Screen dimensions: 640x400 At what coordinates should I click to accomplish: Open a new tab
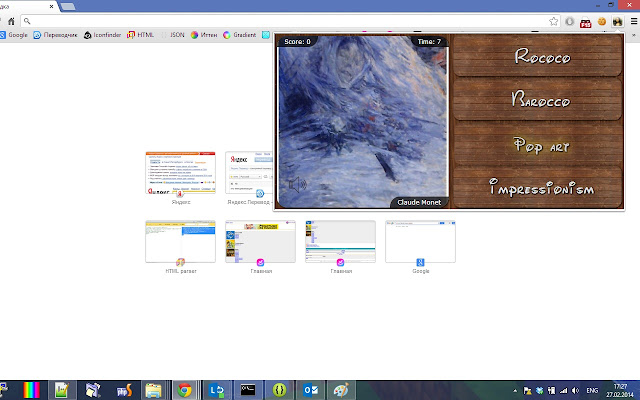pos(68,7)
